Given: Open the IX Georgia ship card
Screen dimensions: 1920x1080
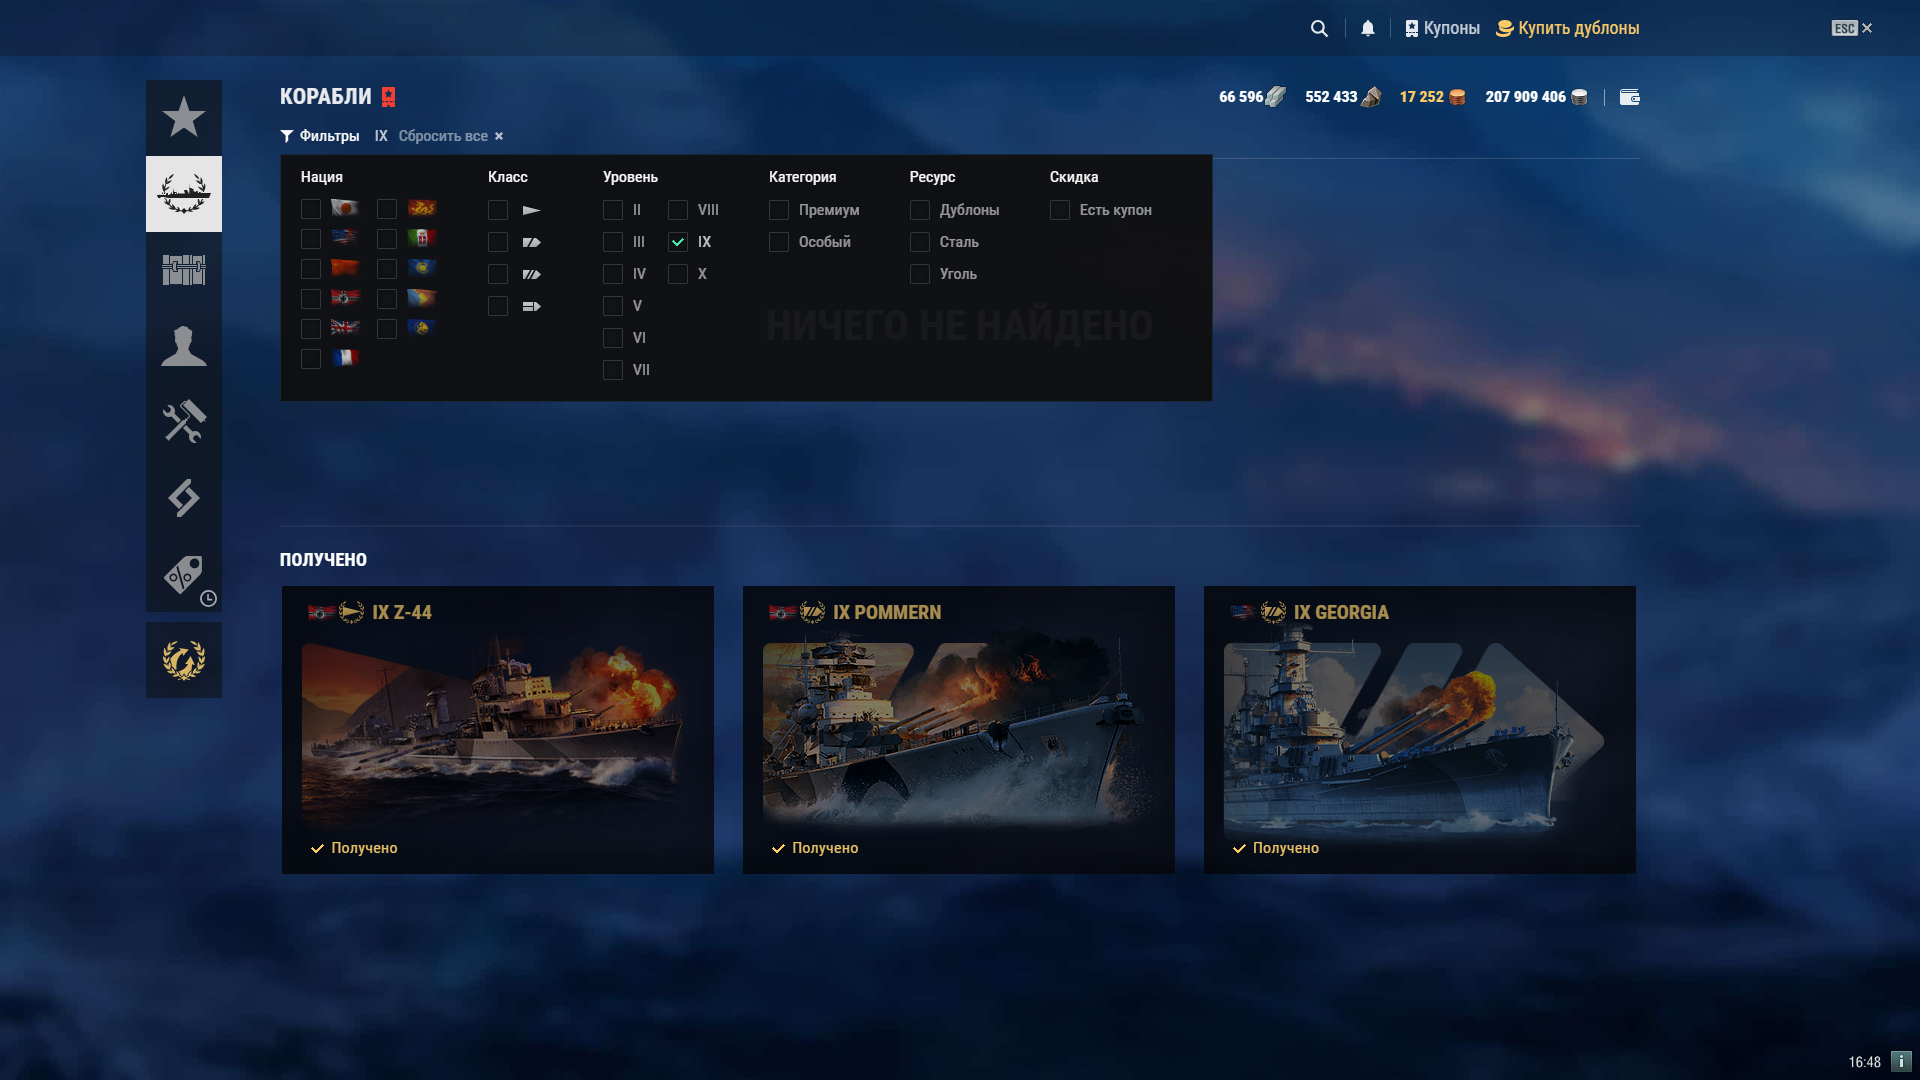Looking at the screenshot, I should [1420, 730].
